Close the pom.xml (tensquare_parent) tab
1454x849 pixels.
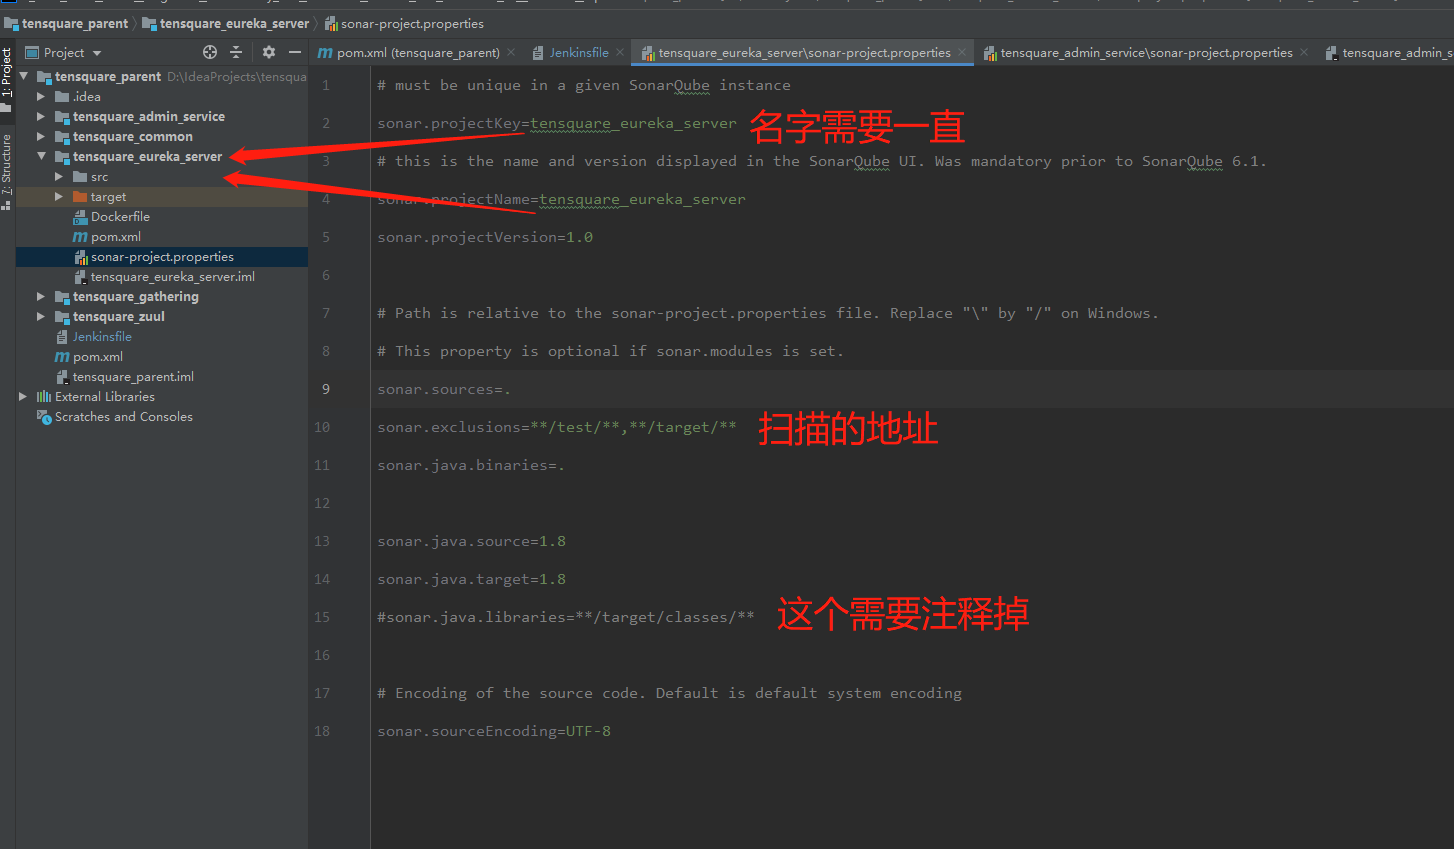[x=511, y=52]
